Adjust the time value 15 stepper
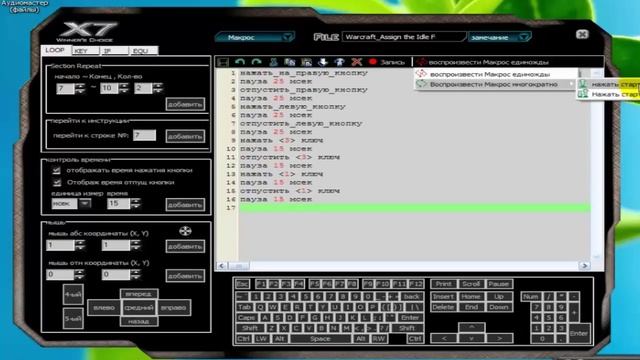The height and width of the screenshot is (360, 640). coord(135,203)
